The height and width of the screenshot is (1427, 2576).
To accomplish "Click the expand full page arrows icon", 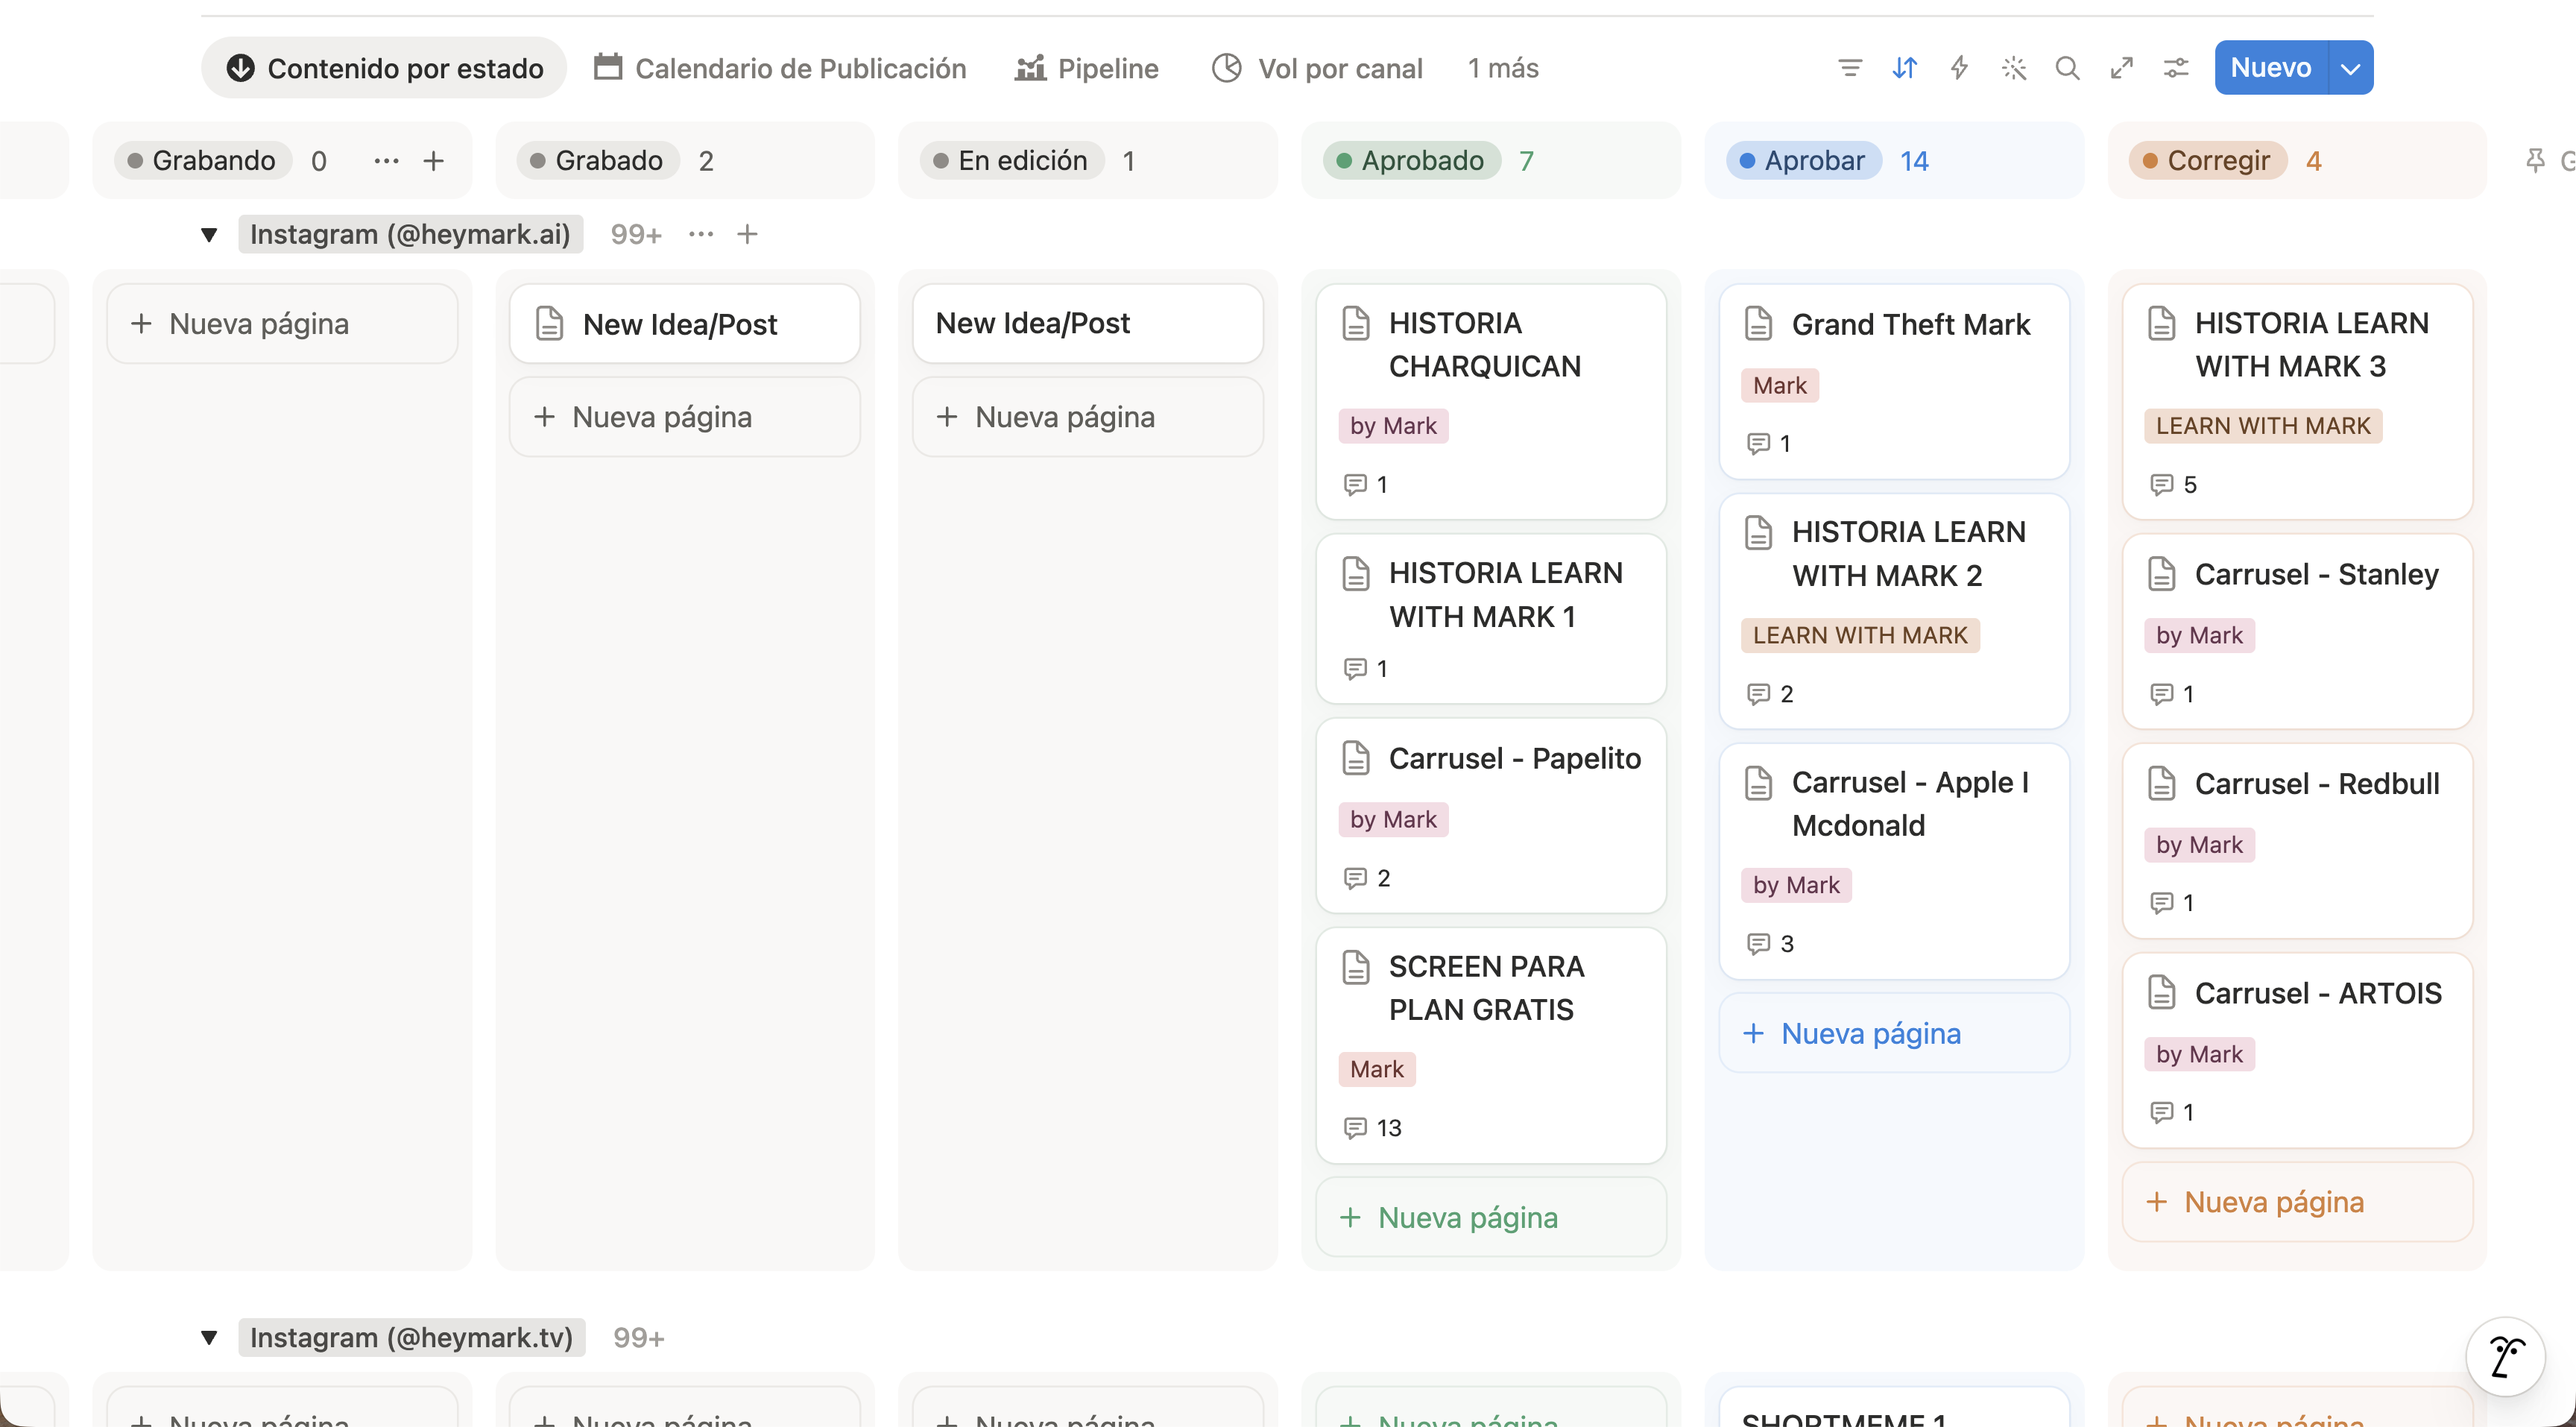I will click(2121, 68).
